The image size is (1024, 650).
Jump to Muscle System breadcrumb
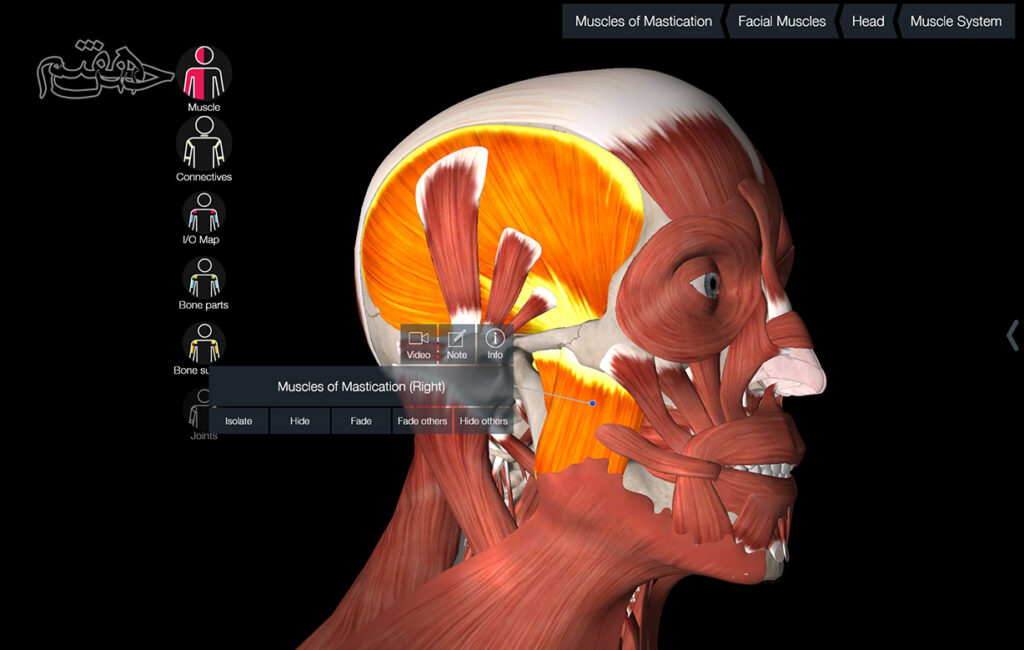coord(955,21)
